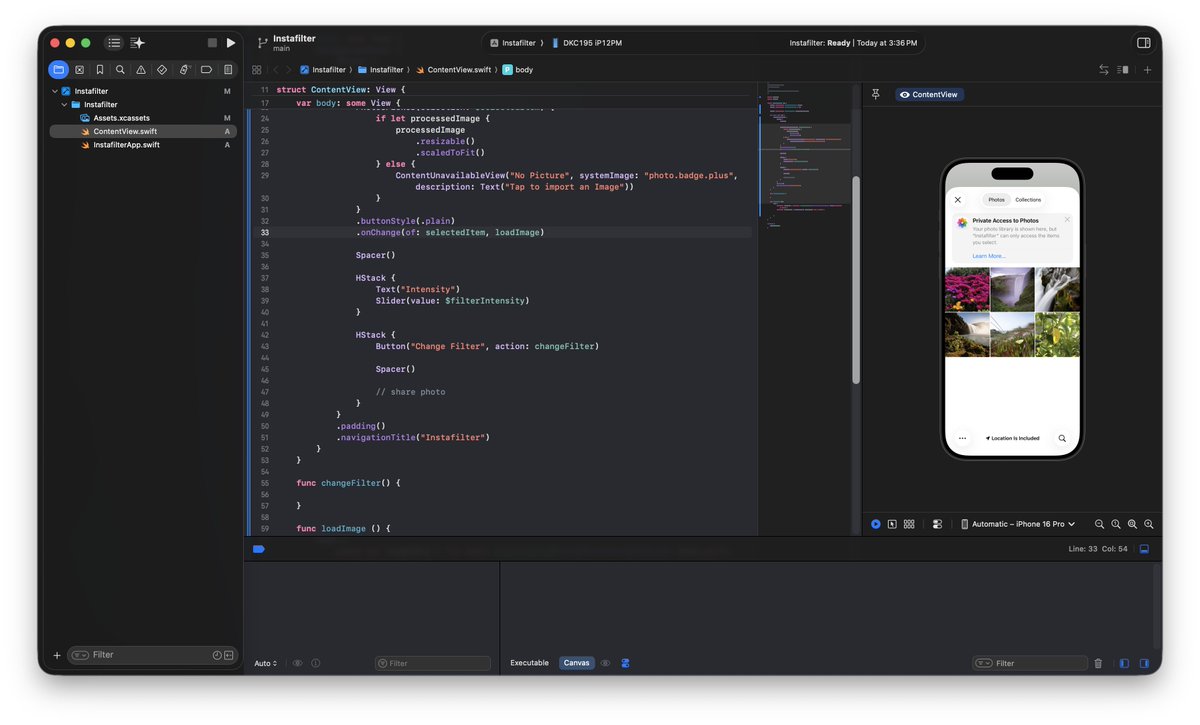1200x725 pixels.
Task: Switch canvas to Selectable mode
Action: pyautogui.click(x=892, y=524)
